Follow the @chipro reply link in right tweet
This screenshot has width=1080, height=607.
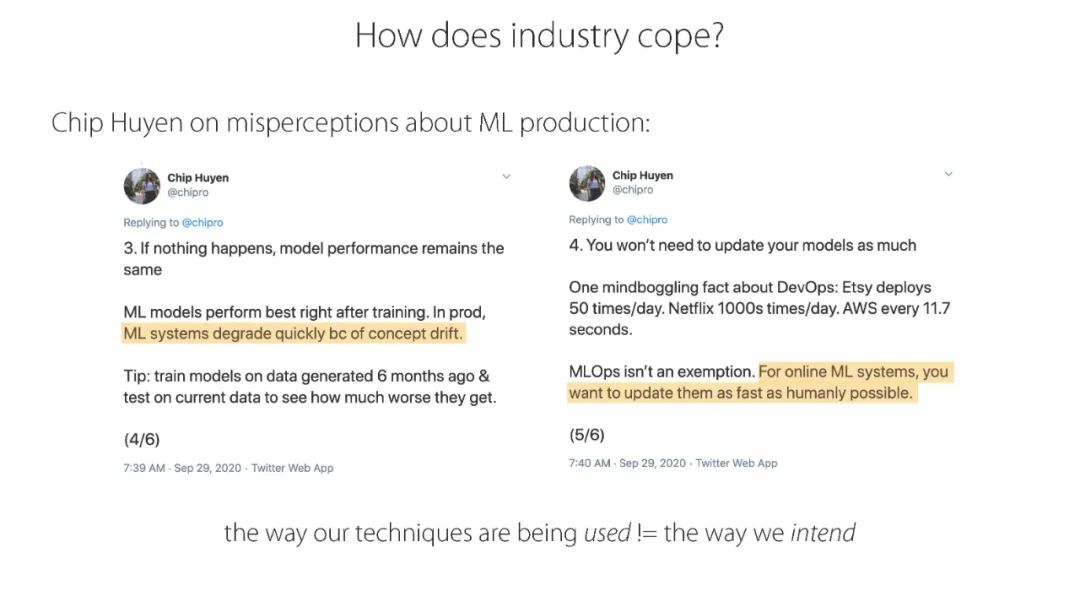pos(647,220)
